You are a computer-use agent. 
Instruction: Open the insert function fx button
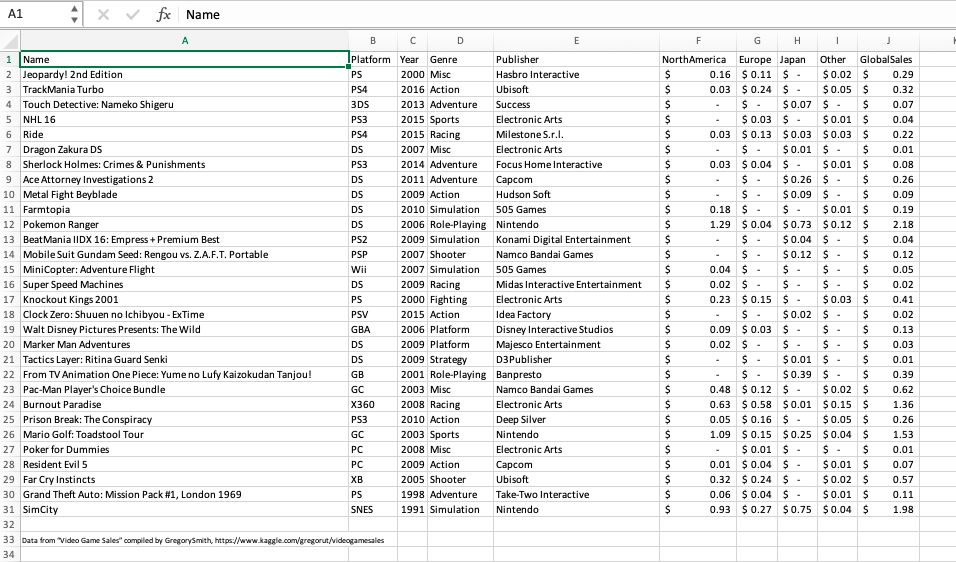[x=163, y=15]
